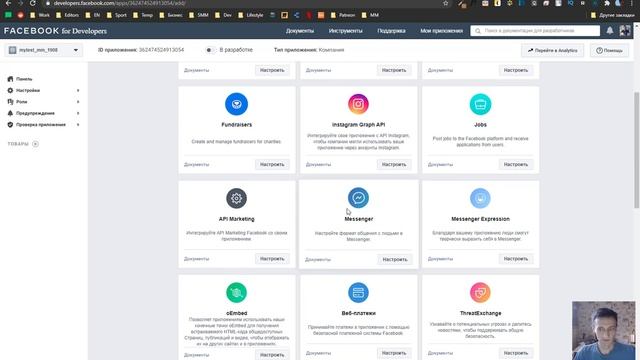Open the Lifestyle bookmarks folder
Screen dimensions: 640x360
(251, 15)
